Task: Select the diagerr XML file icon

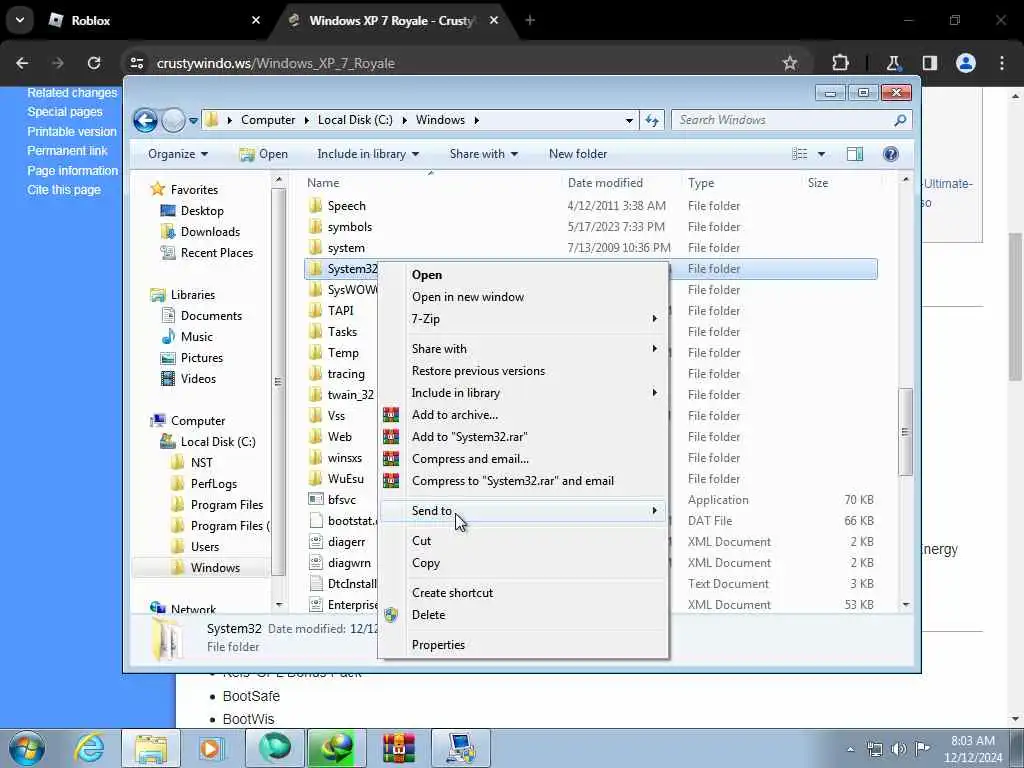Action: [x=315, y=541]
